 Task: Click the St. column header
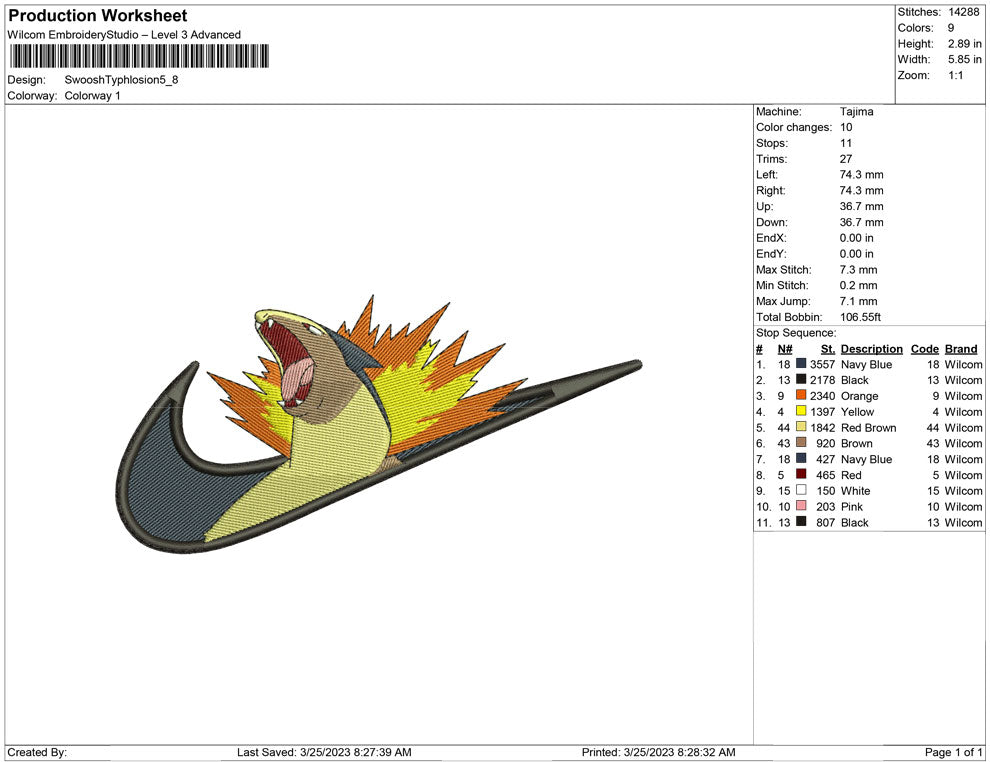pyautogui.click(x=828, y=348)
